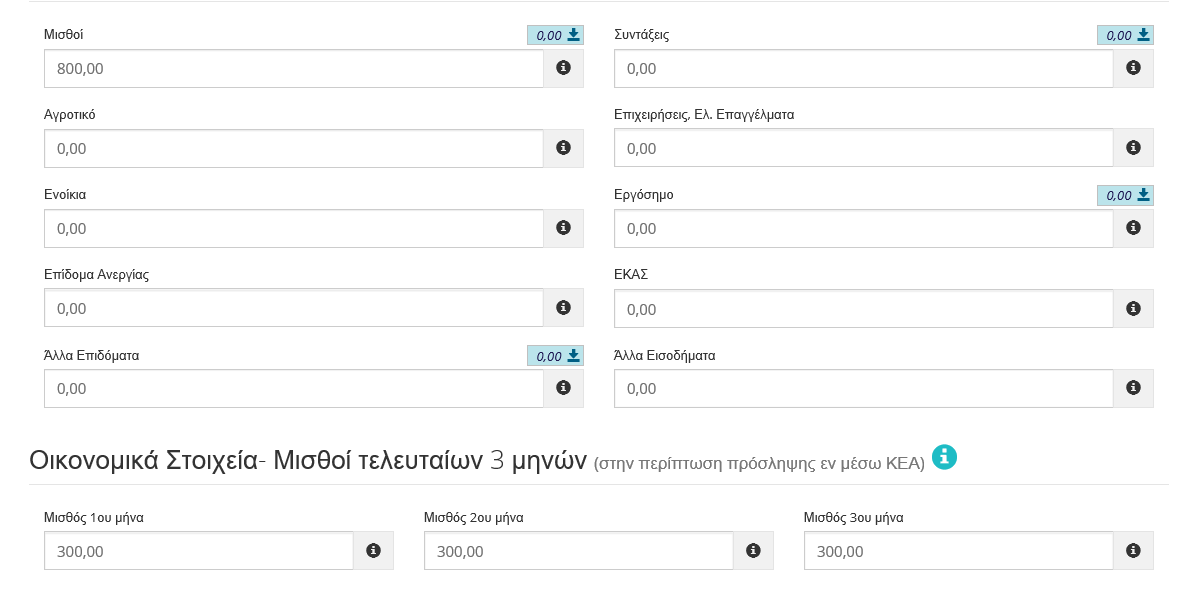Click the info icon next to Ενοίκια

tap(563, 228)
